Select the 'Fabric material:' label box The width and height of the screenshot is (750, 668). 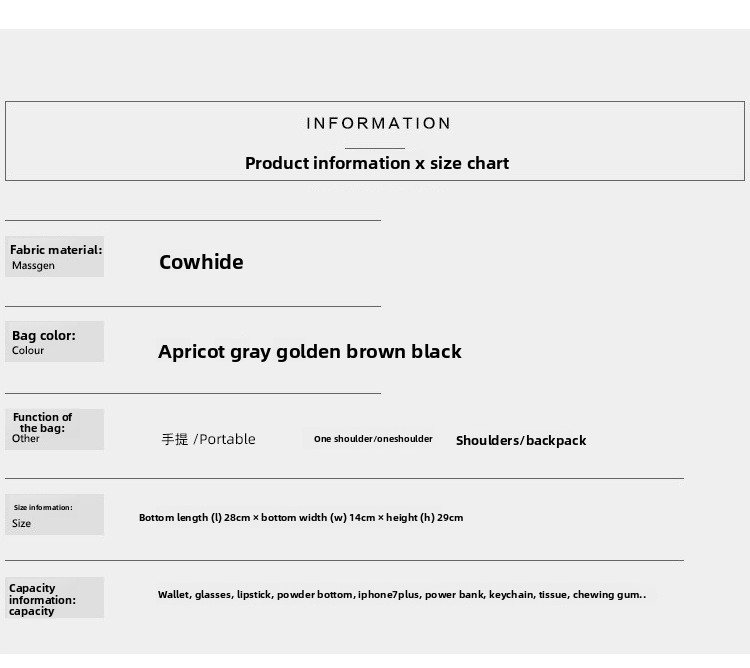pos(55,256)
